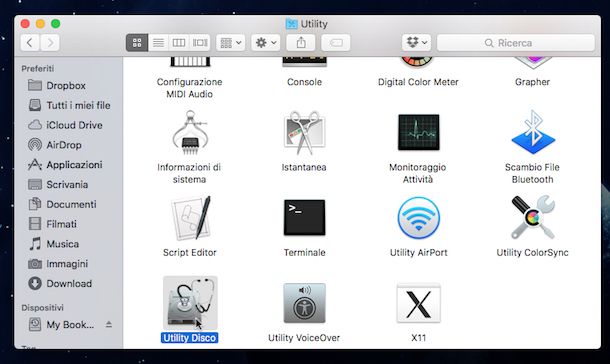
Task: Select the Console app label
Action: 304,82
